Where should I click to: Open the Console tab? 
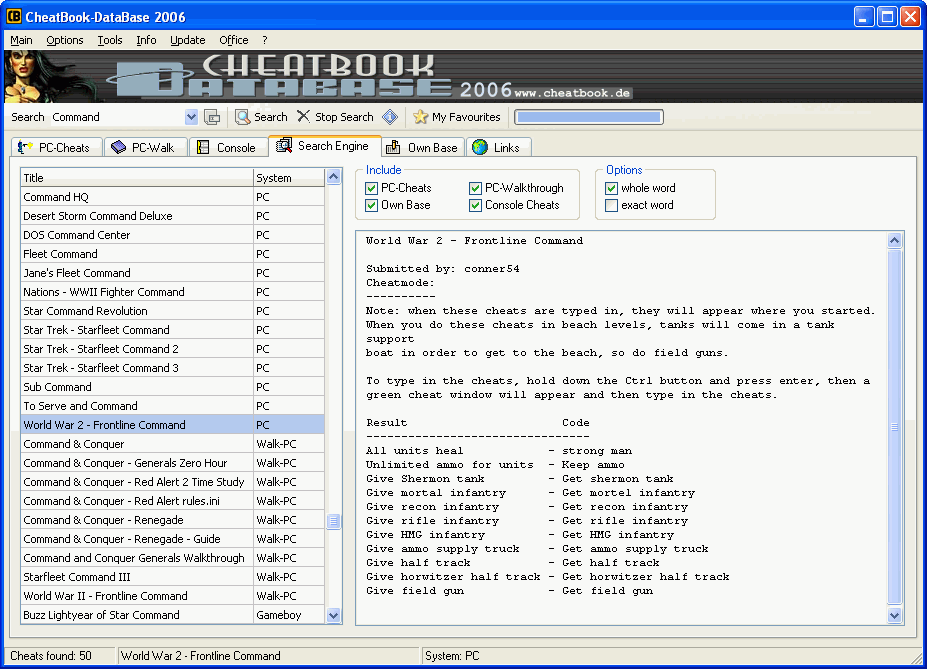tap(227, 147)
